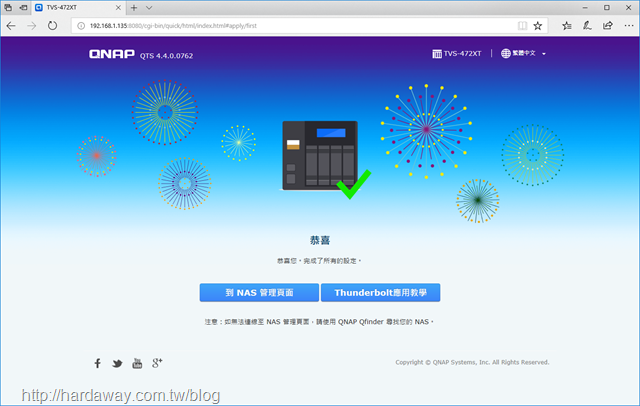Click the globe language icon
The height and width of the screenshot is (406, 640).
click(x=506, y=53)
